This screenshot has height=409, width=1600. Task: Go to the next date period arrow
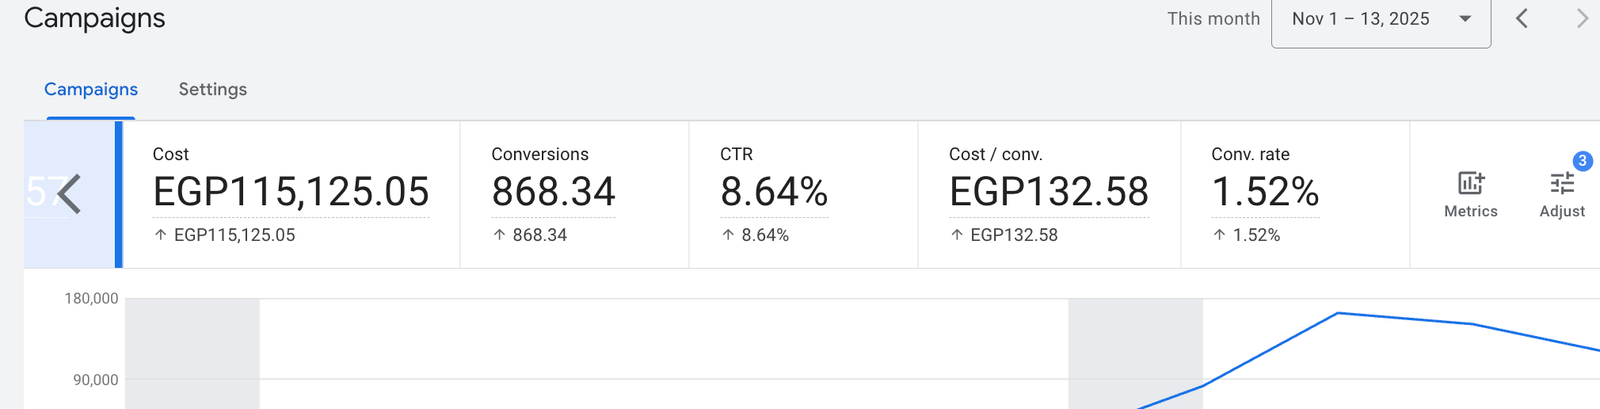1582,19
